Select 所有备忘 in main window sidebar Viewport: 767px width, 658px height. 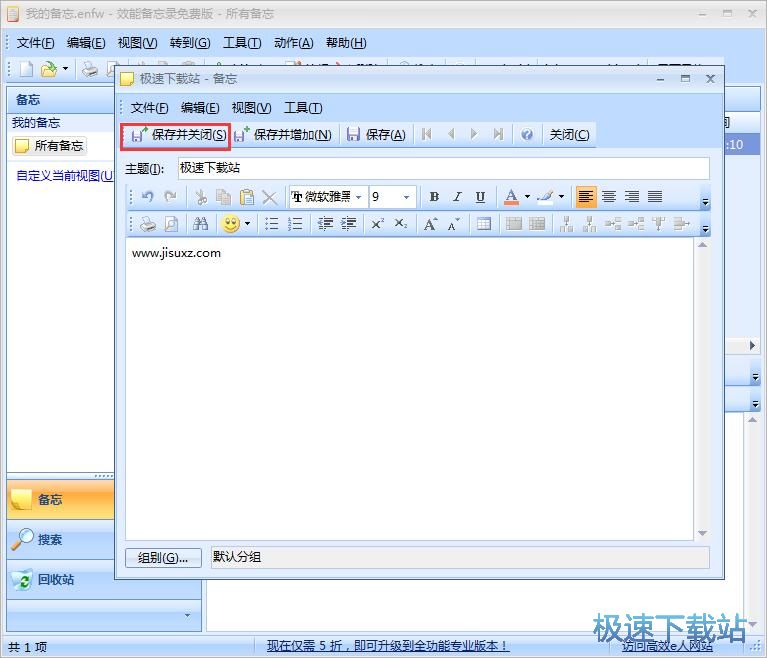pyautogui.click(x=49, y=146)
